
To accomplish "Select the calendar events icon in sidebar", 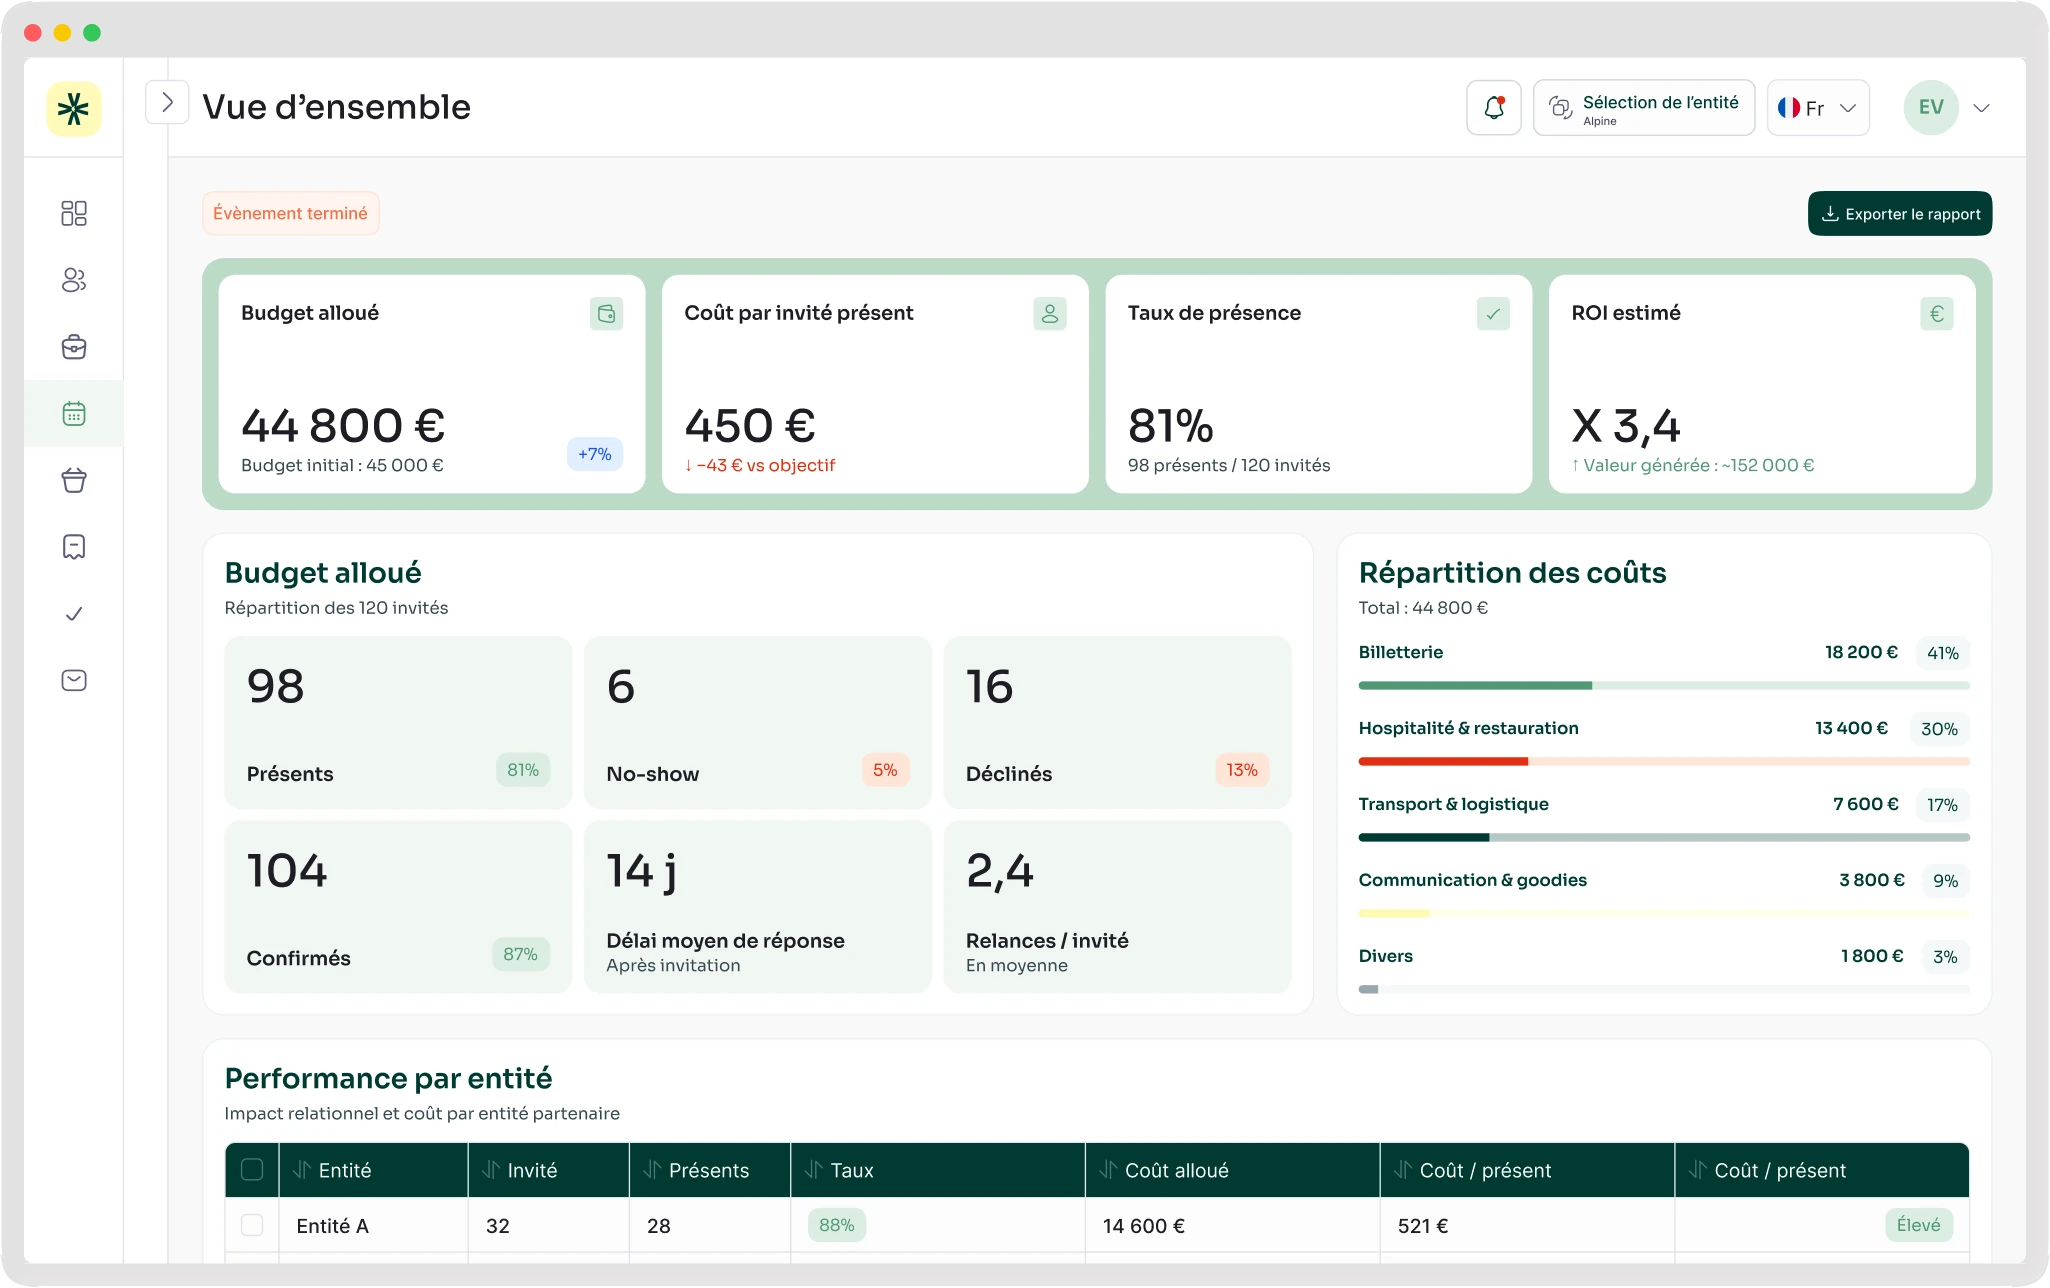I will [74, 413].
